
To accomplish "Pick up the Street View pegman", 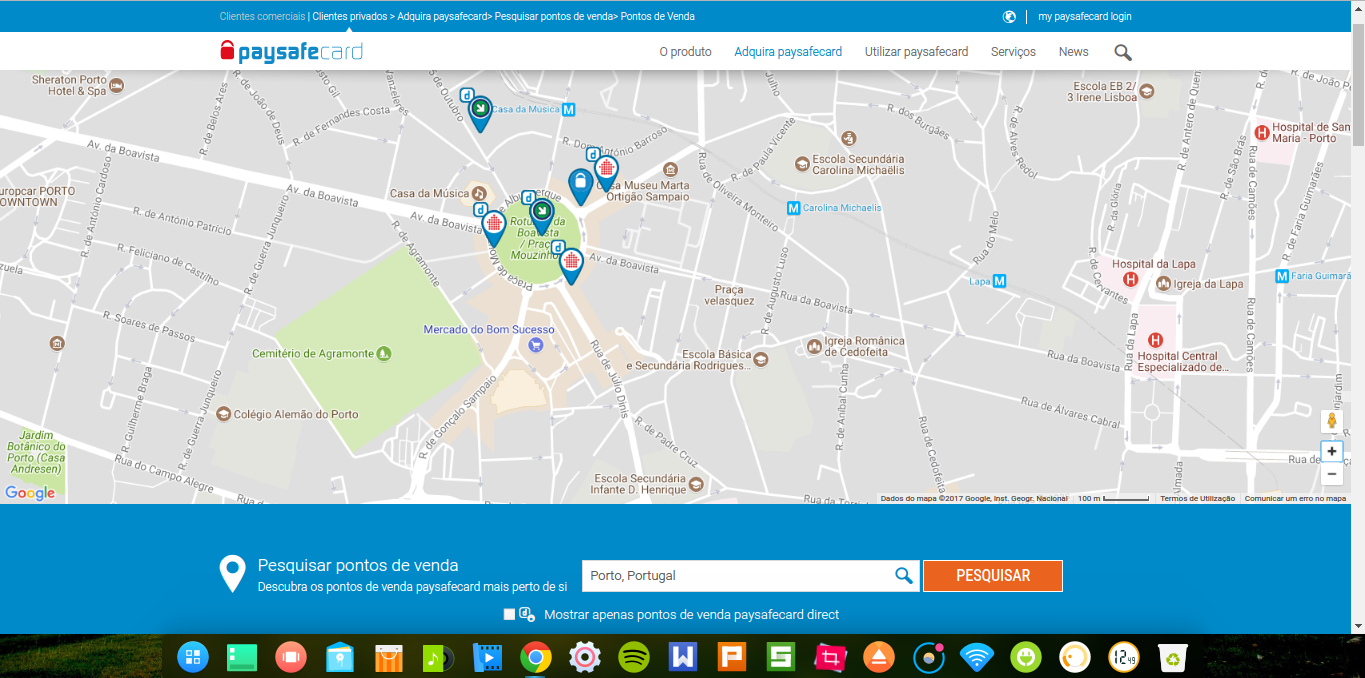I will coord(1331,421).
